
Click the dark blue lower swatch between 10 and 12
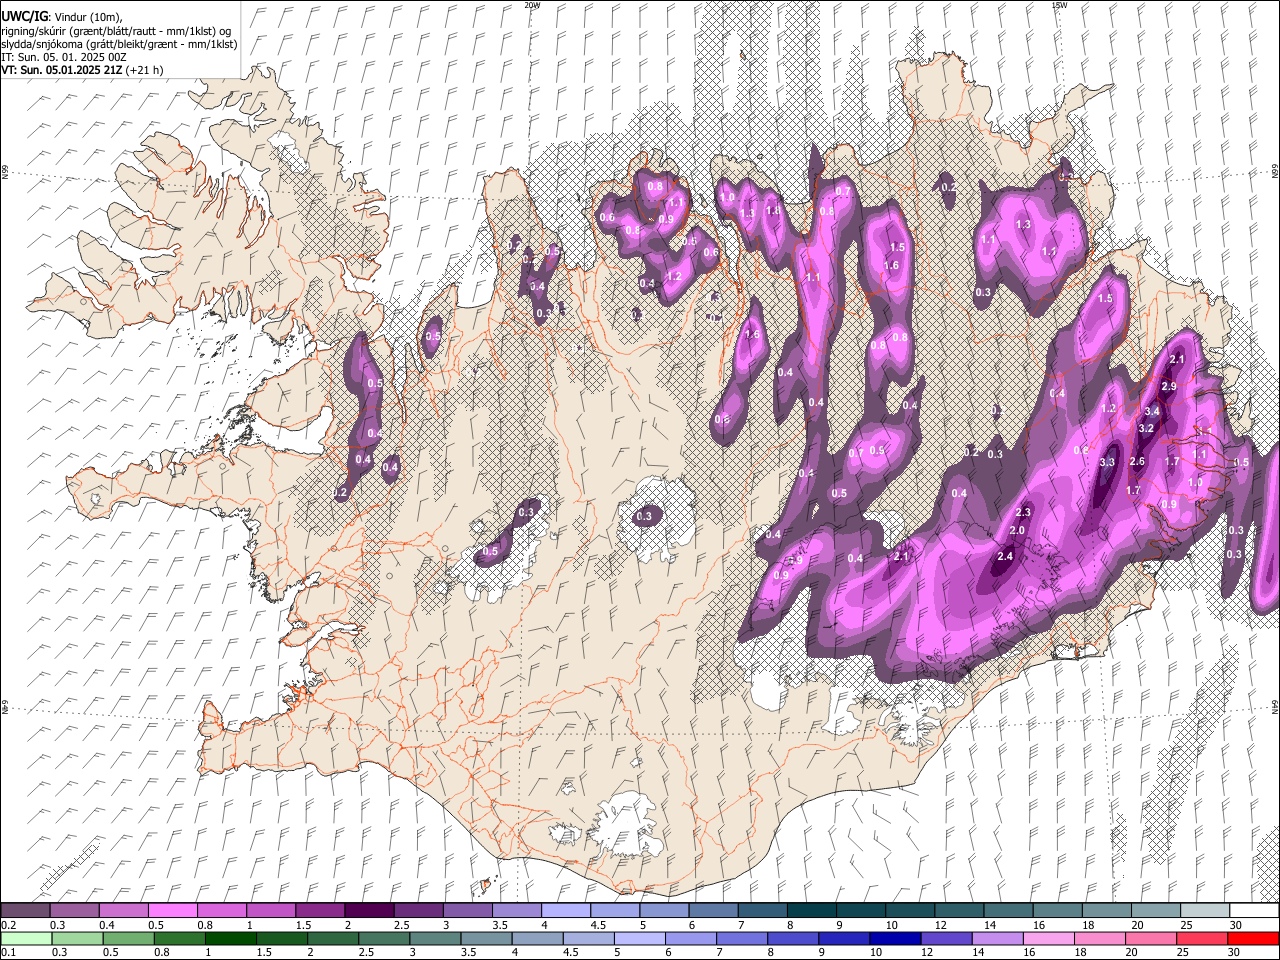coord(894,938)
